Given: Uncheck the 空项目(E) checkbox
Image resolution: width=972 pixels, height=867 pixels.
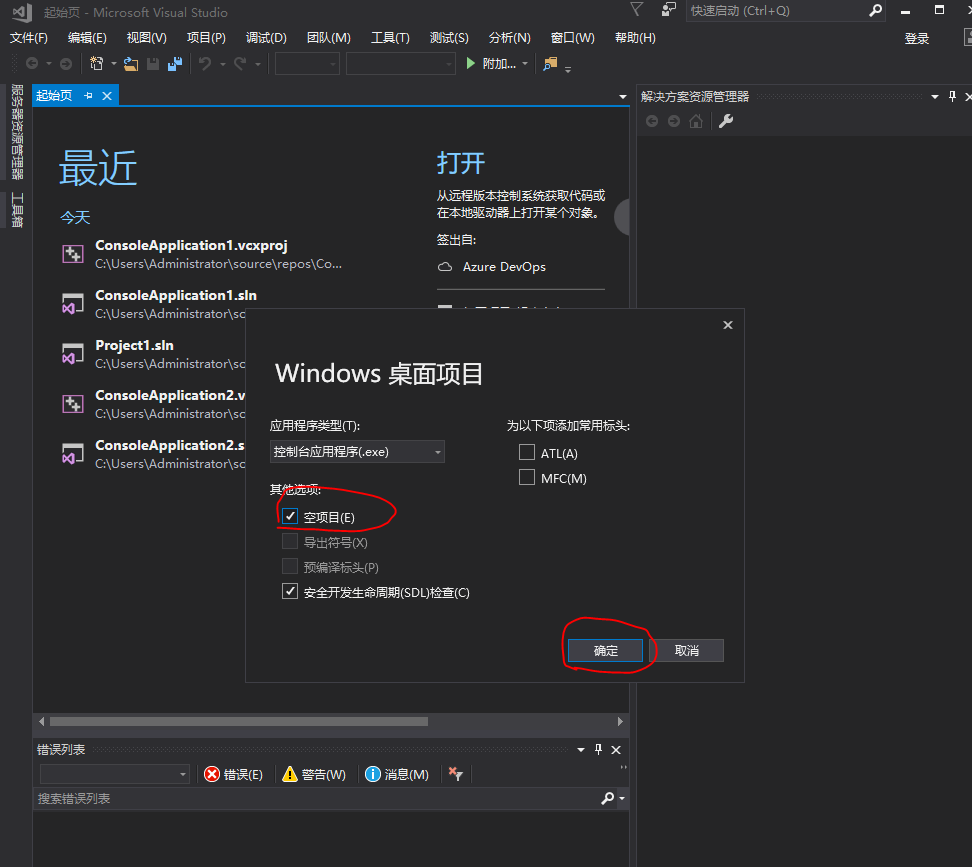Looking at the screenshot, I should pyautogui.click(x=289, y=516).
